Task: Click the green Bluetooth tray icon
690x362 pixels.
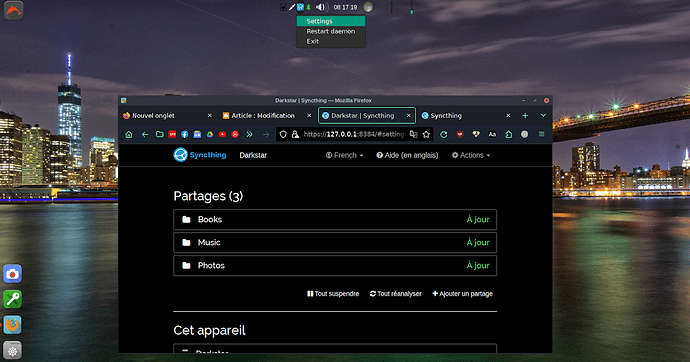Action: (x=308, y=7)
